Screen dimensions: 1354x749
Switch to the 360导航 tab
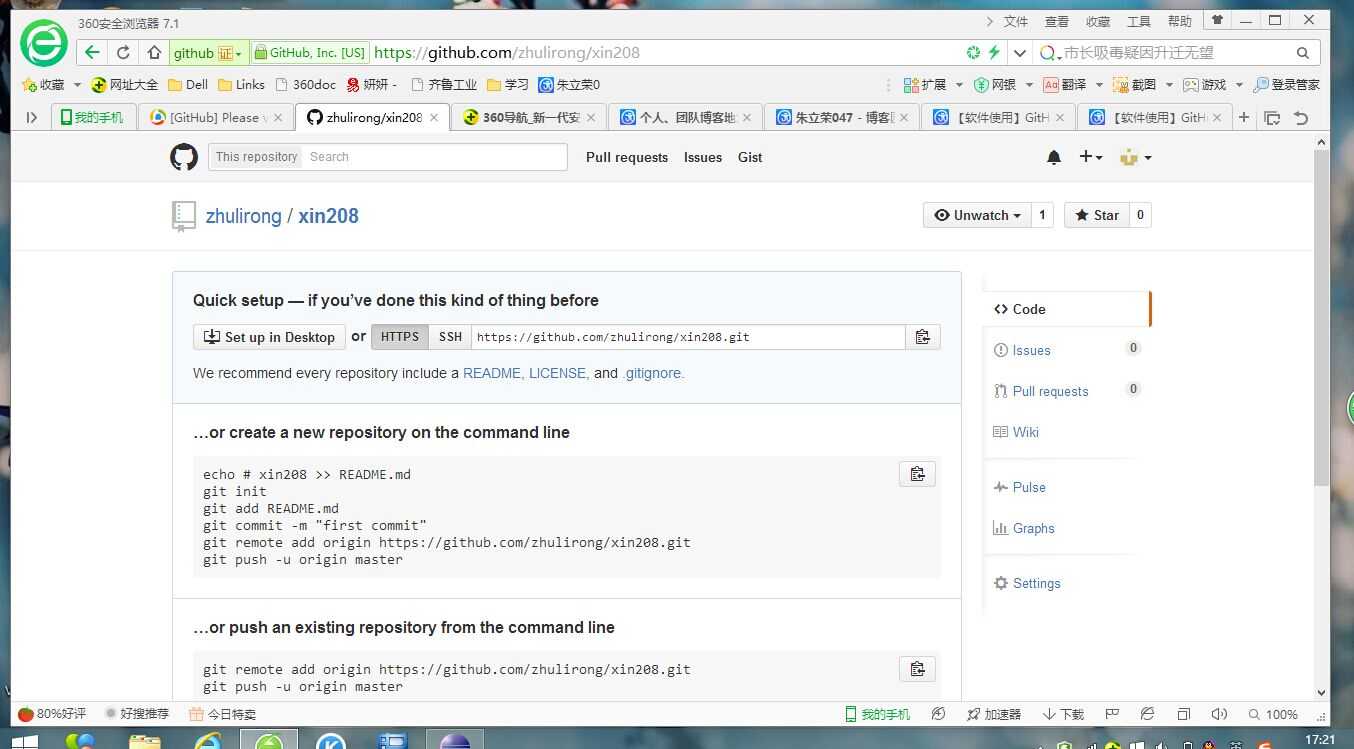point(528,117)
